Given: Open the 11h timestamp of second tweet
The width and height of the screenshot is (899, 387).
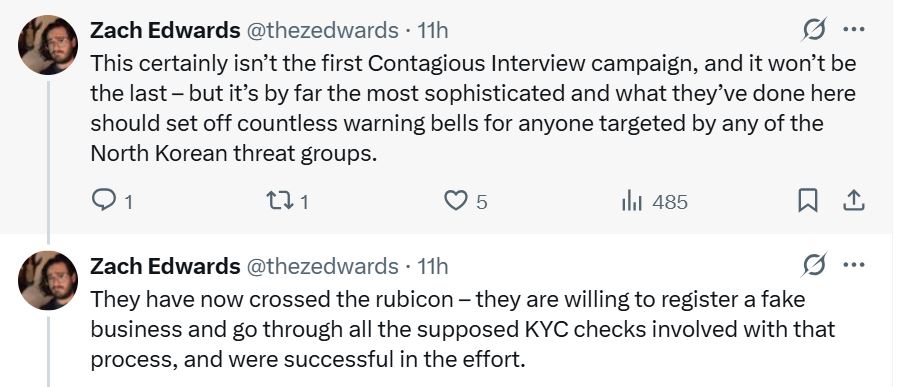Looking at the screenshot, I should (432, 265).
